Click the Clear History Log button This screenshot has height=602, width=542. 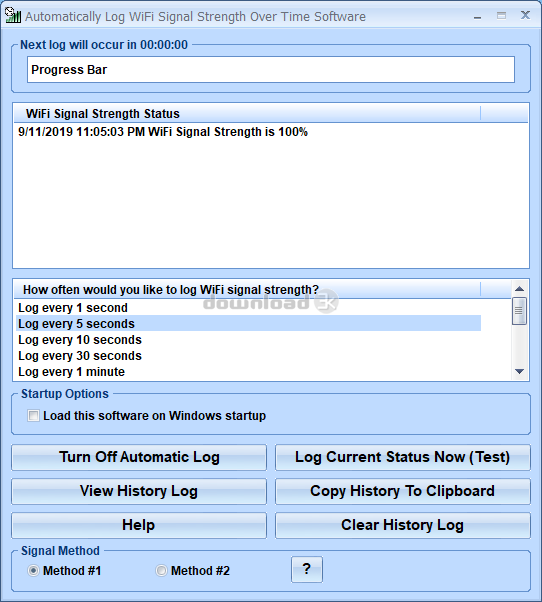[x=403, y=525]
